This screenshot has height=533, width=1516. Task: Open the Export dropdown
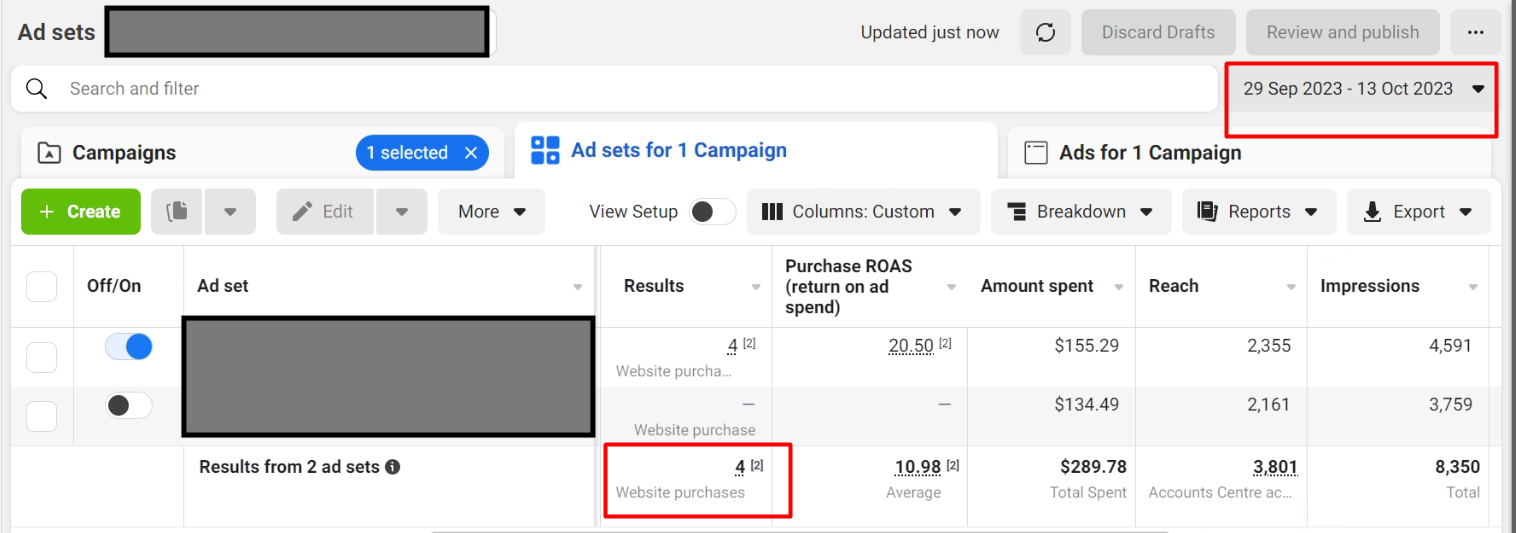pos(1418,212)
